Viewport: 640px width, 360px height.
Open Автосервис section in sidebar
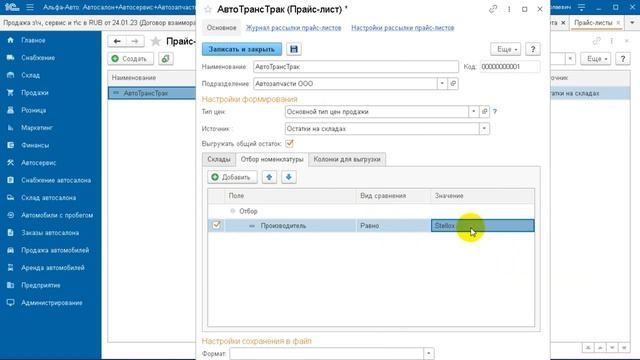pos(38,163)
